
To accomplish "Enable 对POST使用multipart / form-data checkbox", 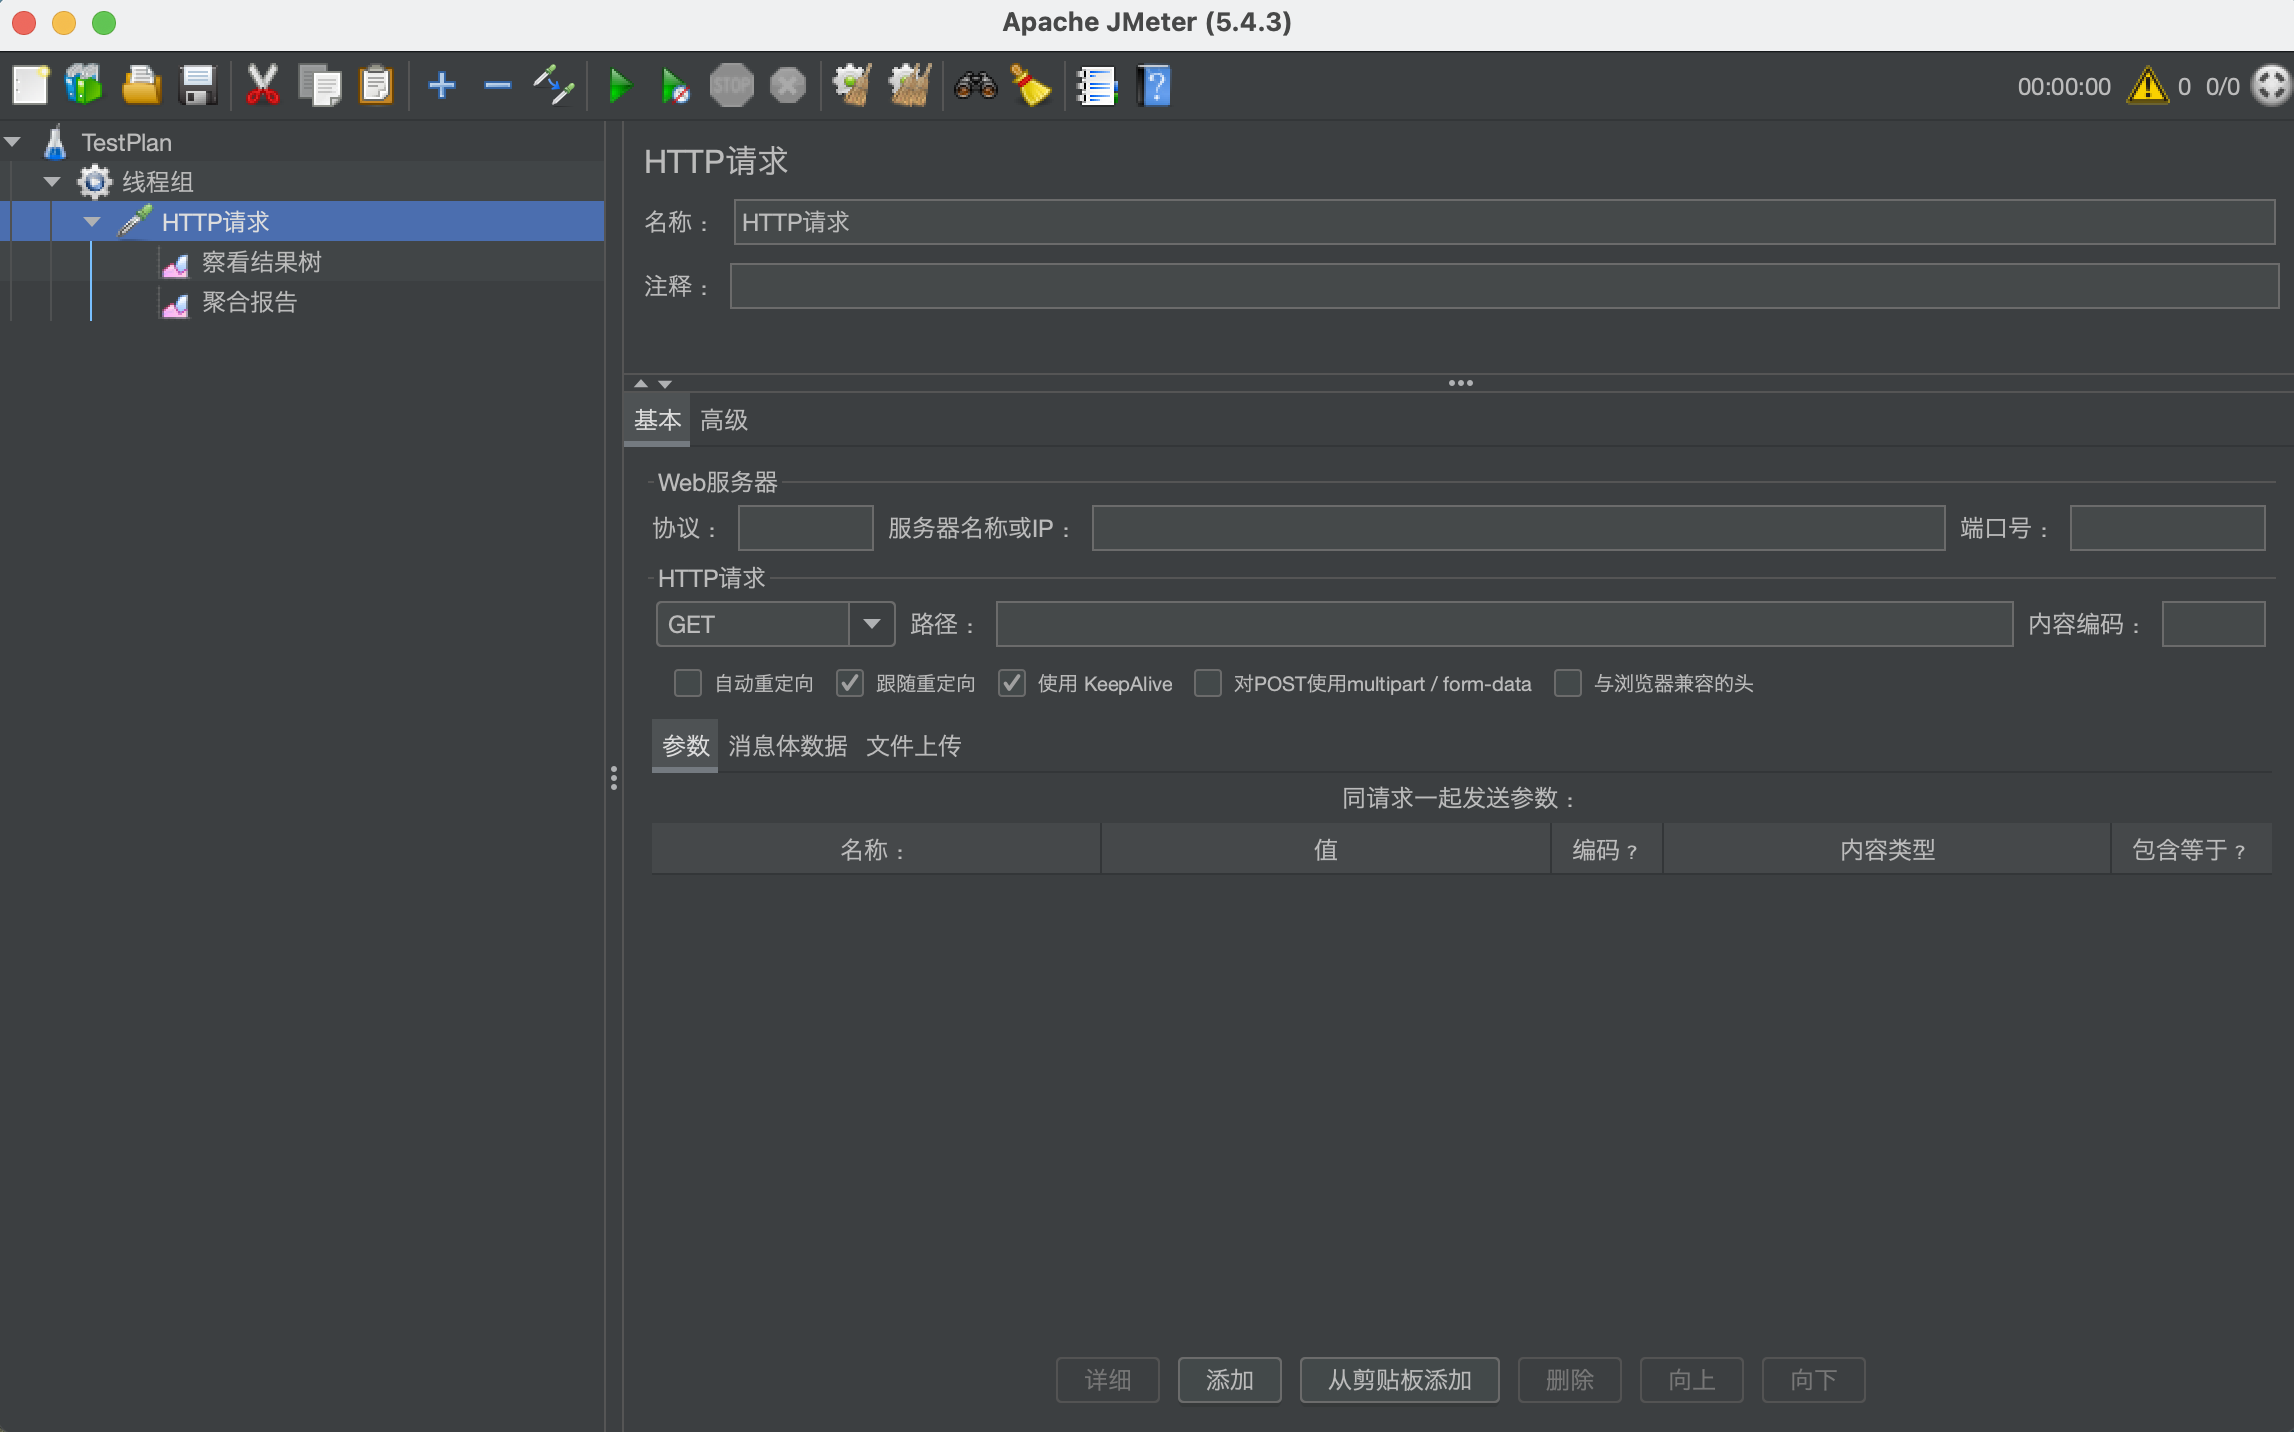I will click(1207, 683).
